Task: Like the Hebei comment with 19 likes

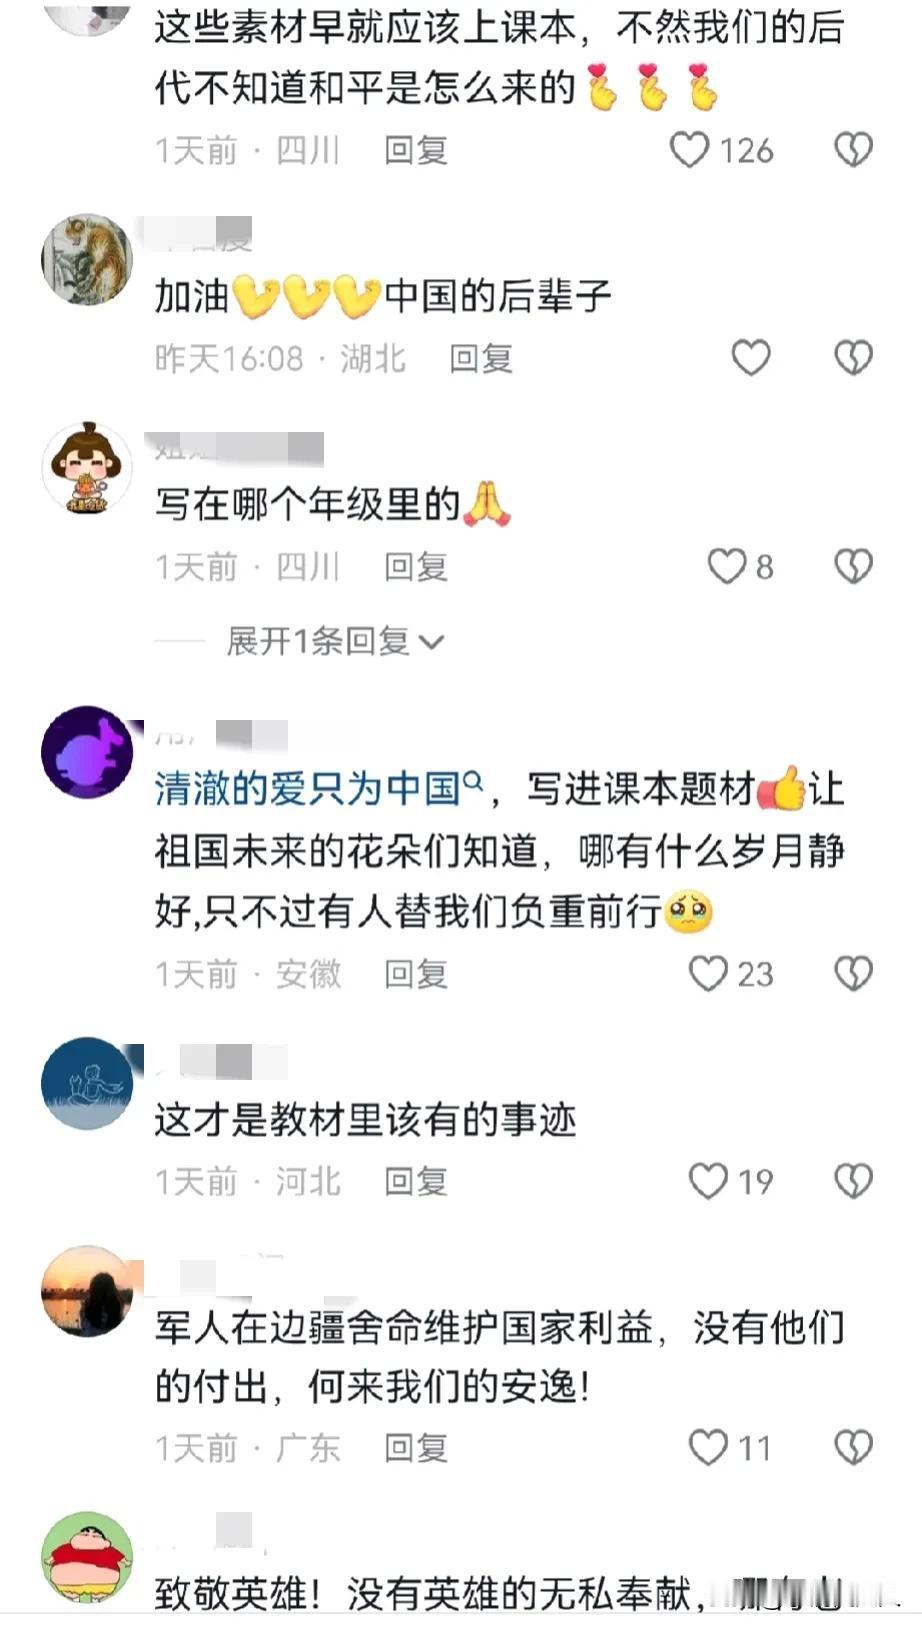Action: coord(708,1181)
